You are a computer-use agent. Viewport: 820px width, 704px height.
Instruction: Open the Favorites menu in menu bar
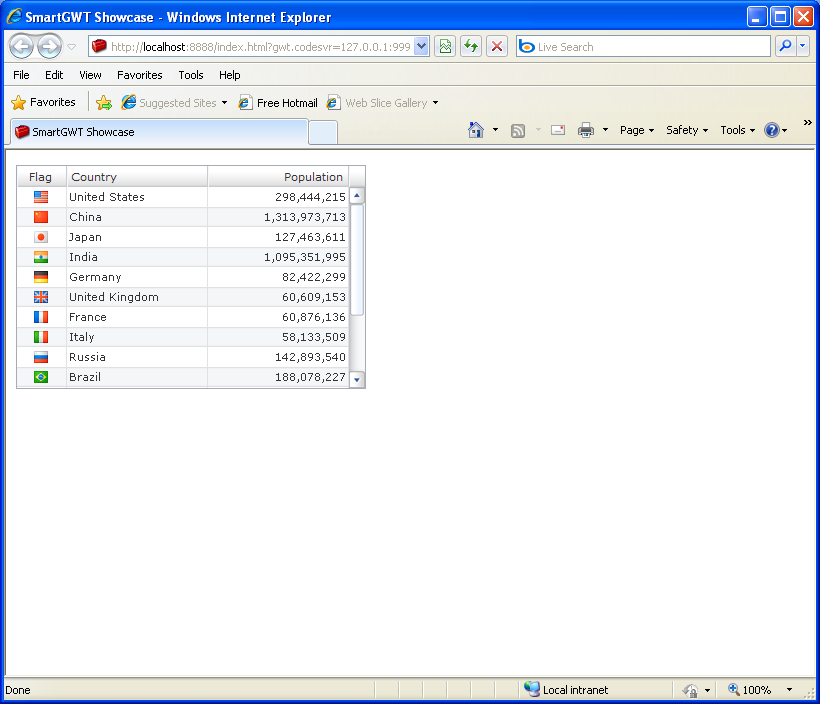coord(140,75)
